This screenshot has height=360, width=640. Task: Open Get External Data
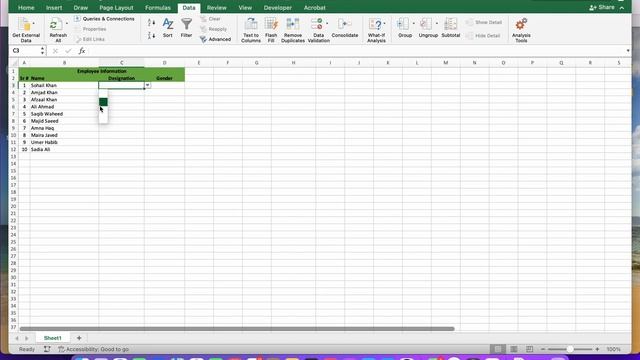click(26, 30)
